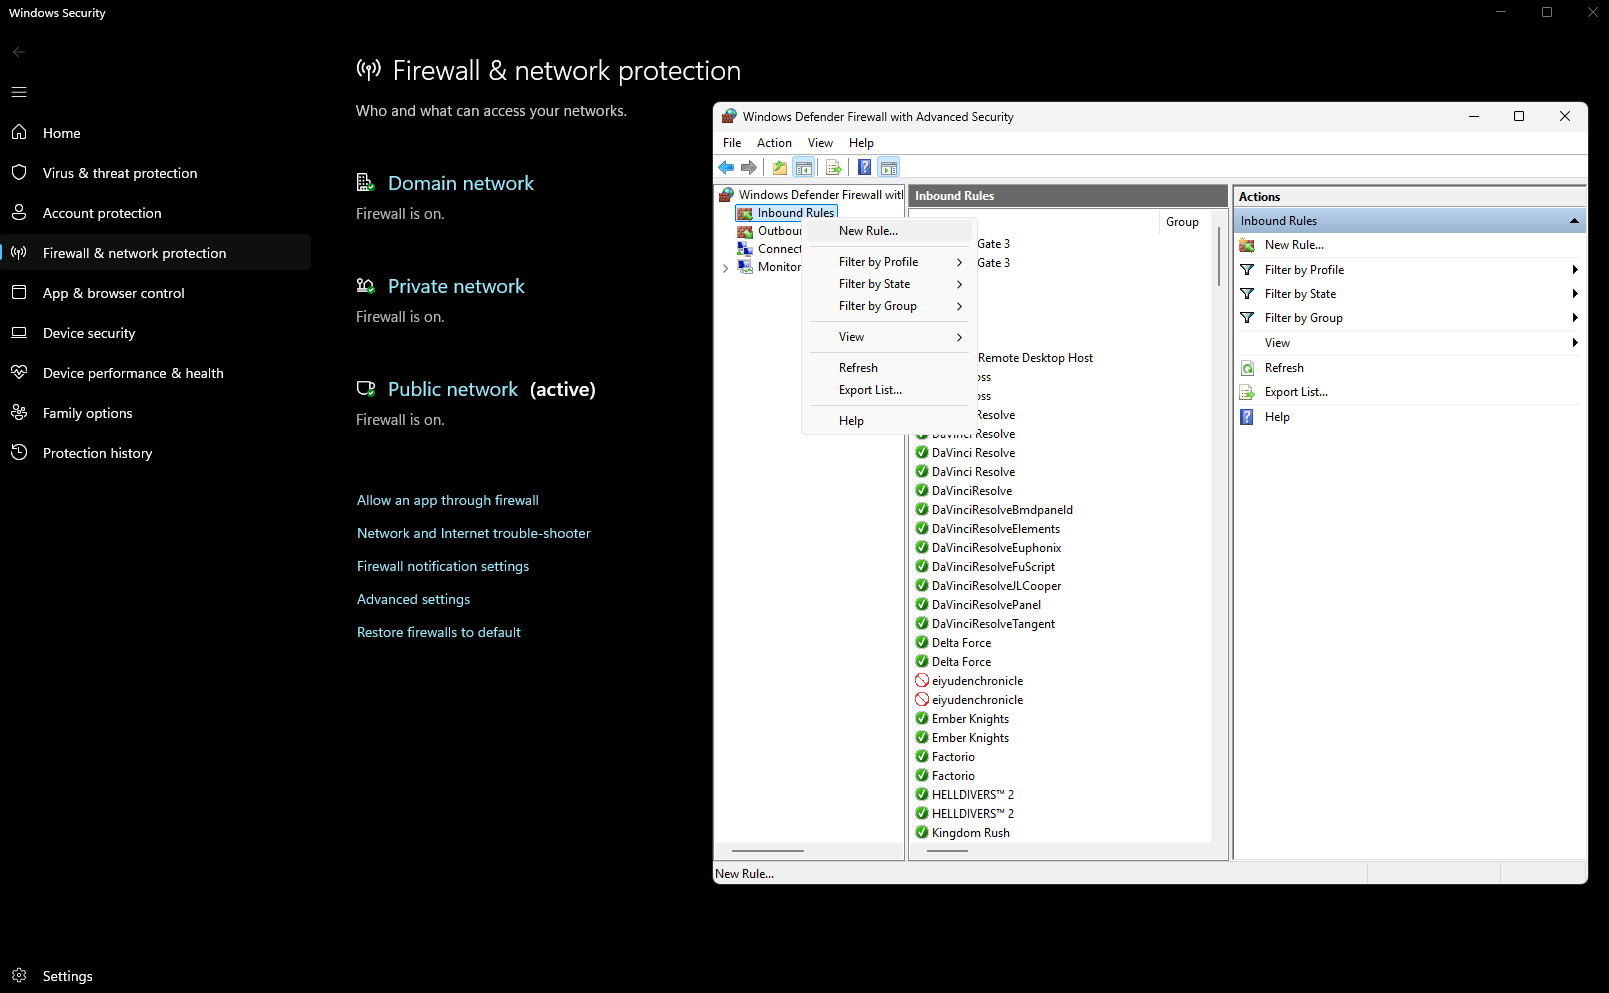This screenshot has width=1609, height=993.
Task: Open Settings gear in Windows Security sidebar
Action: pos(19,975)
